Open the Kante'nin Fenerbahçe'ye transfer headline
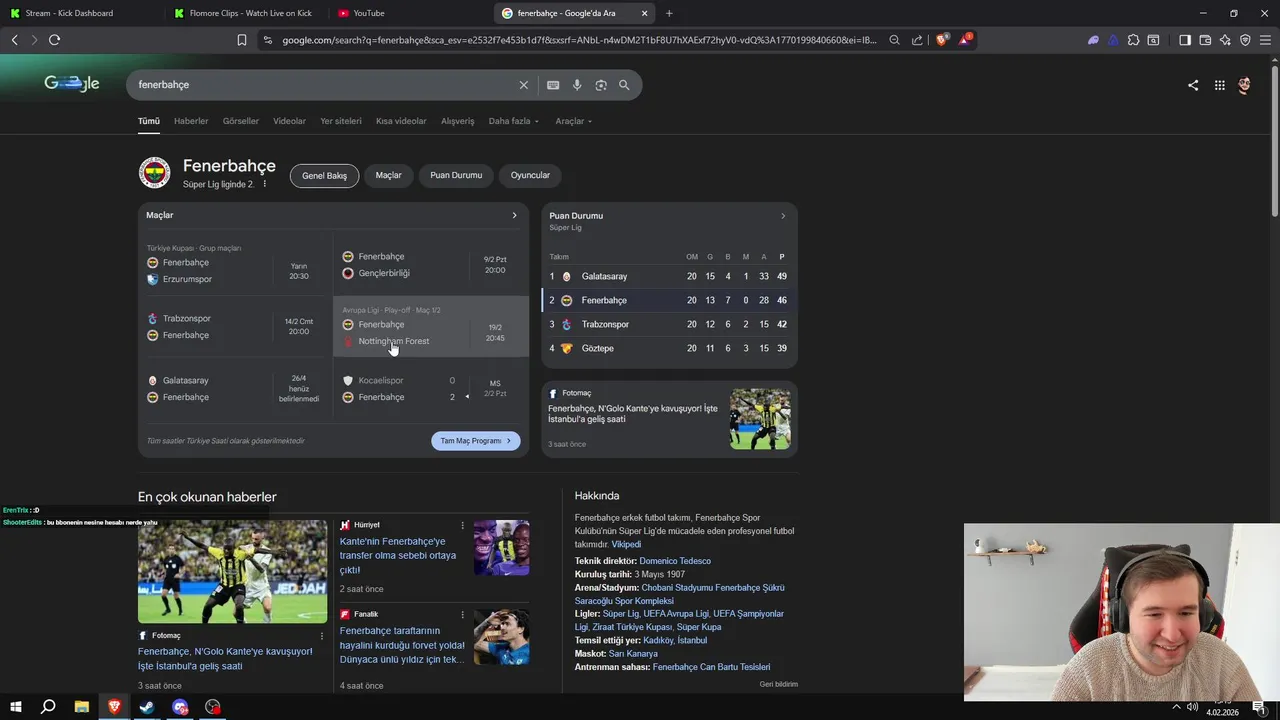 click(x=398, y=555)
